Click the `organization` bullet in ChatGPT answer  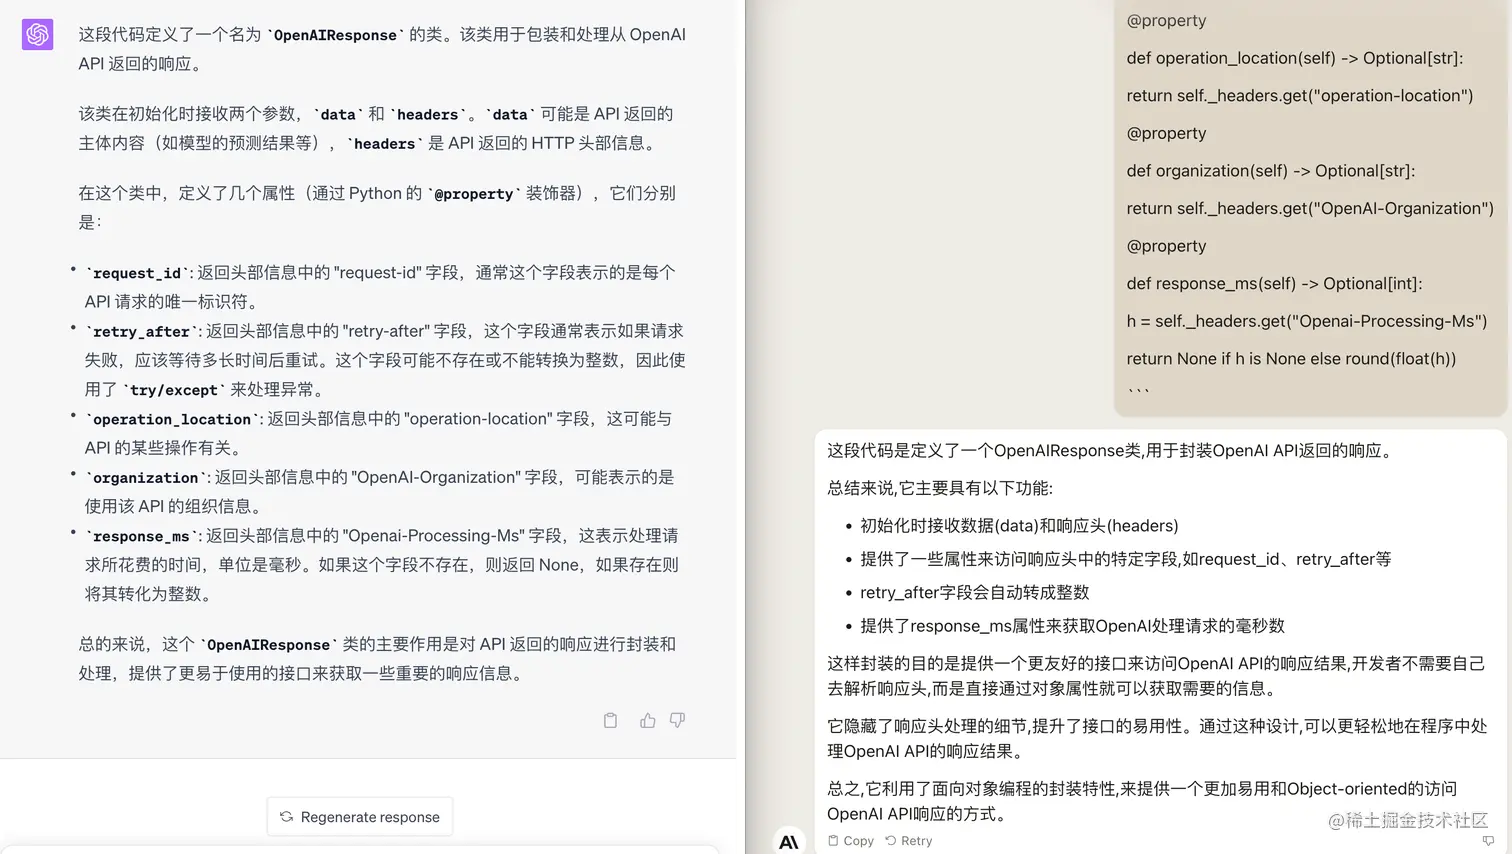380,491
